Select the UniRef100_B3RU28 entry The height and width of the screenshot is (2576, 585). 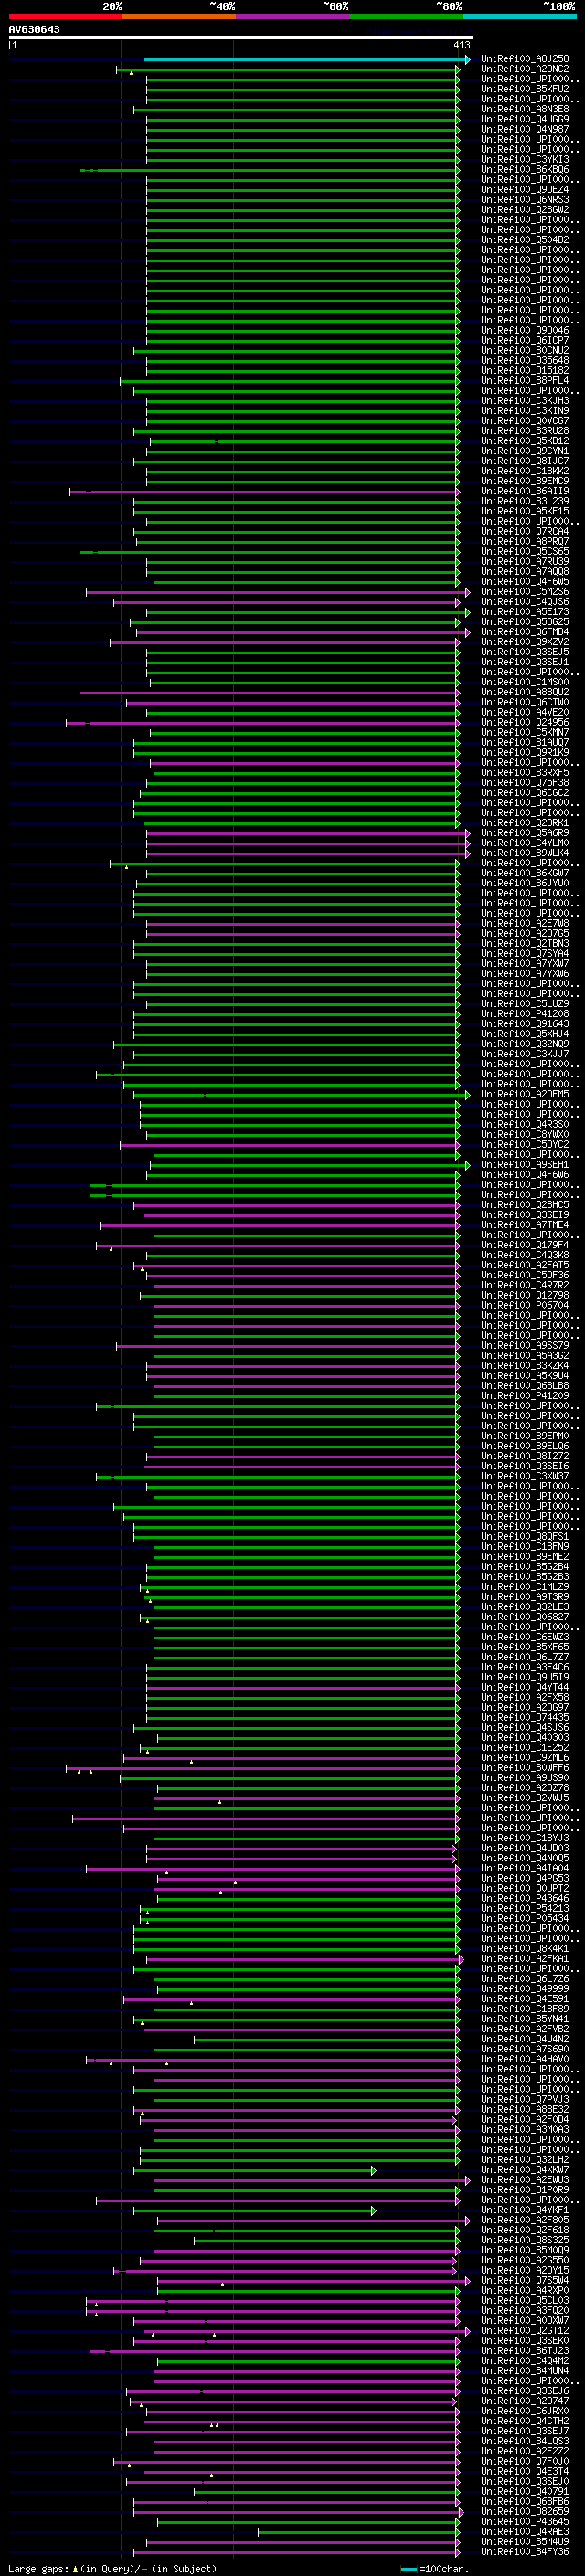(525, 431)
